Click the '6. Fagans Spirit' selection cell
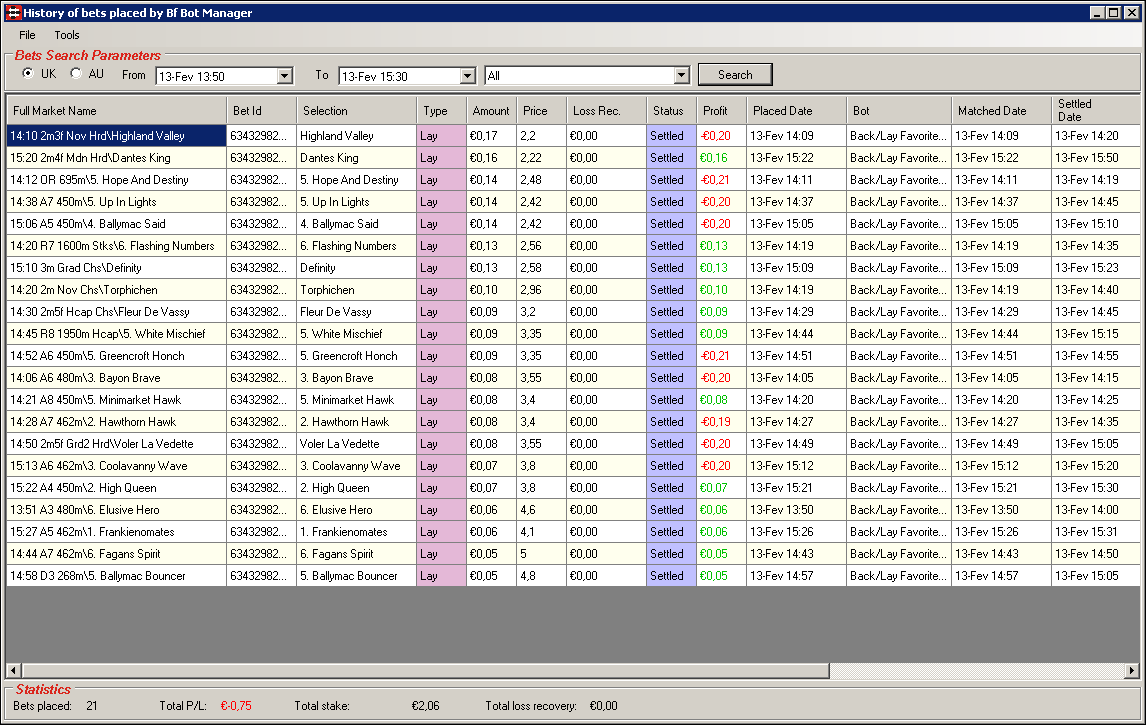This screenshot has width=1147, height=725. tap(356, 554)
